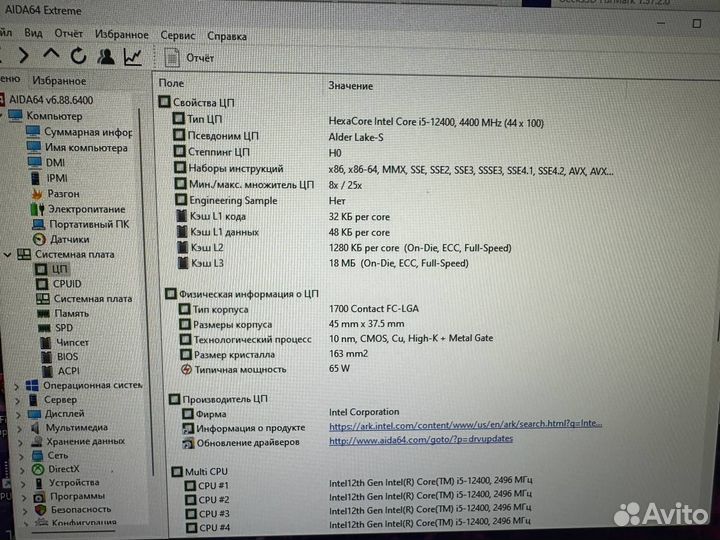
Task: Expand the Операционная система node
Action: [17, 387]
